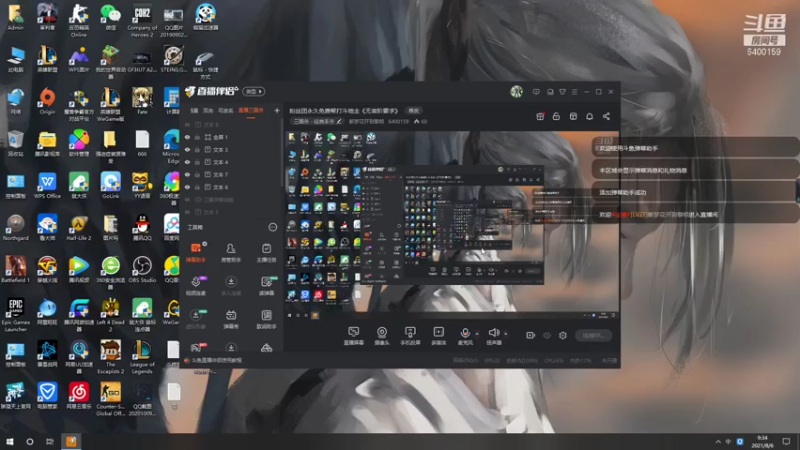Image resolution: width=800 pixels, height=450 pixels.
Task: Select the second scene tab
Action: [x=208, y=111]
